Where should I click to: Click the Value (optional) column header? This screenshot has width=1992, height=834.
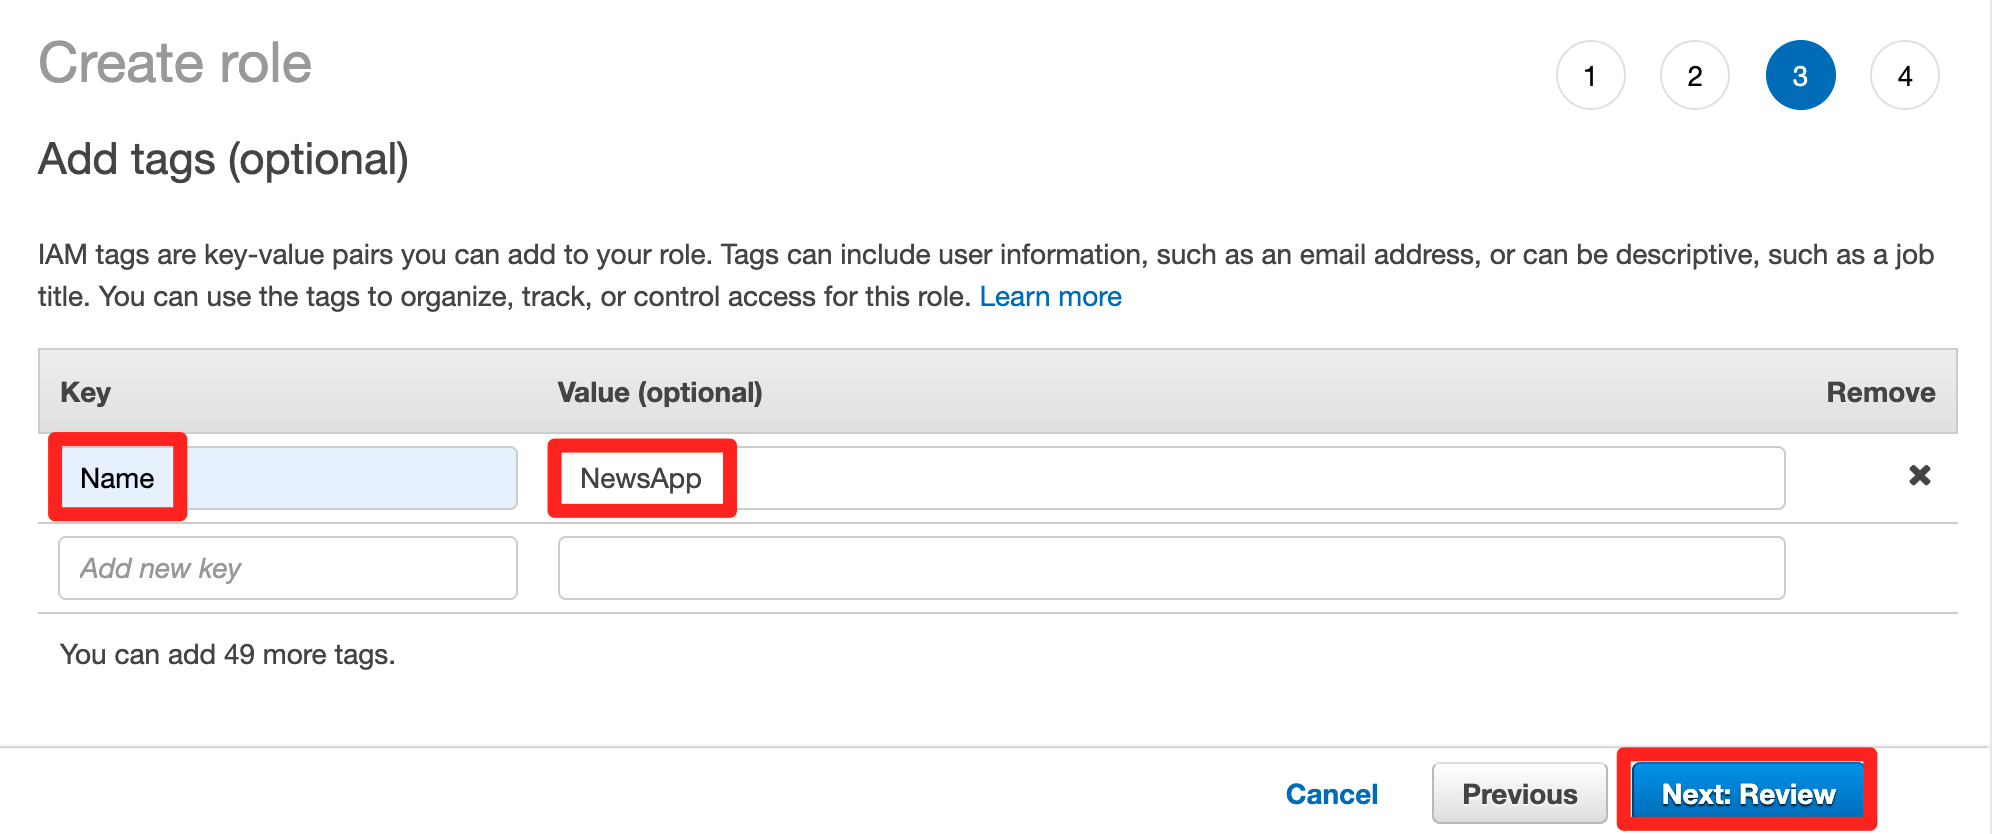pyautogui.click(x=660, y=392)
